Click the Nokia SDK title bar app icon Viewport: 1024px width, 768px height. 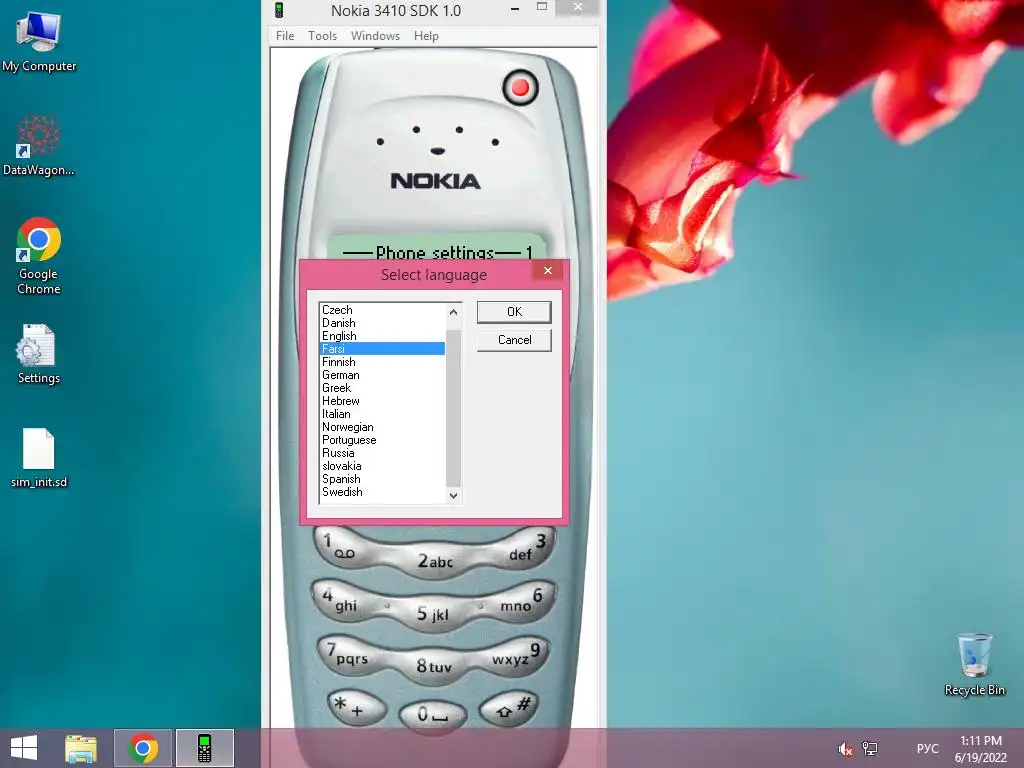279,10
